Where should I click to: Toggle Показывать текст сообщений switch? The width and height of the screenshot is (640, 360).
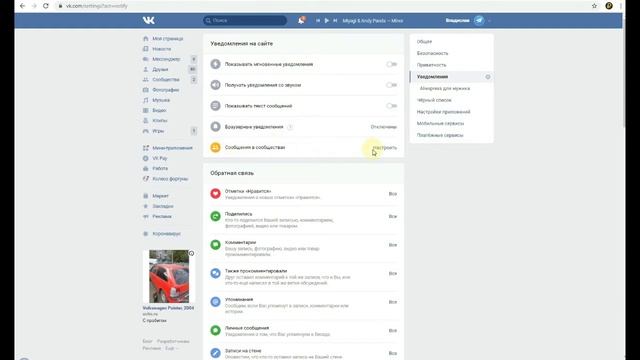point(391,106)
